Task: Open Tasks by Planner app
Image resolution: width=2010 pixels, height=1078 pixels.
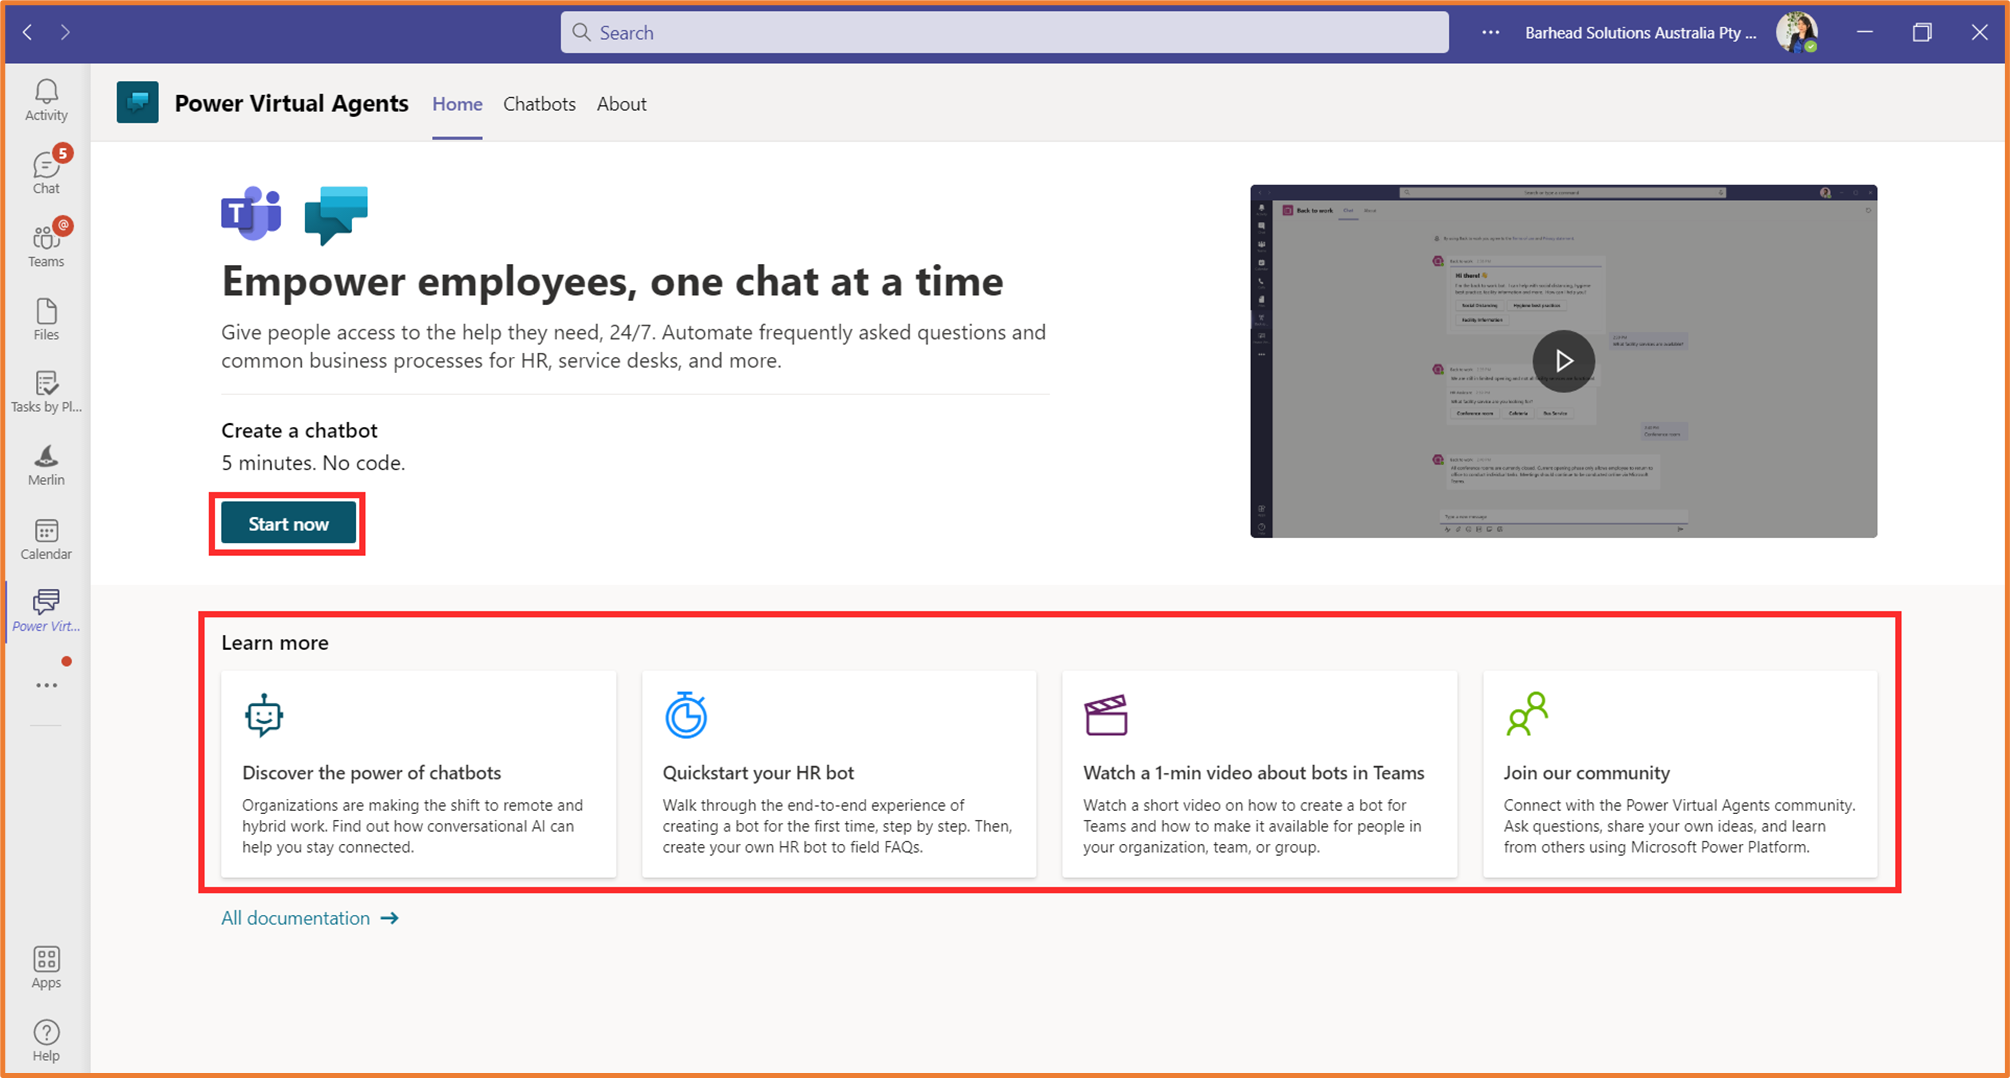Action: click(x=46, y=392)
